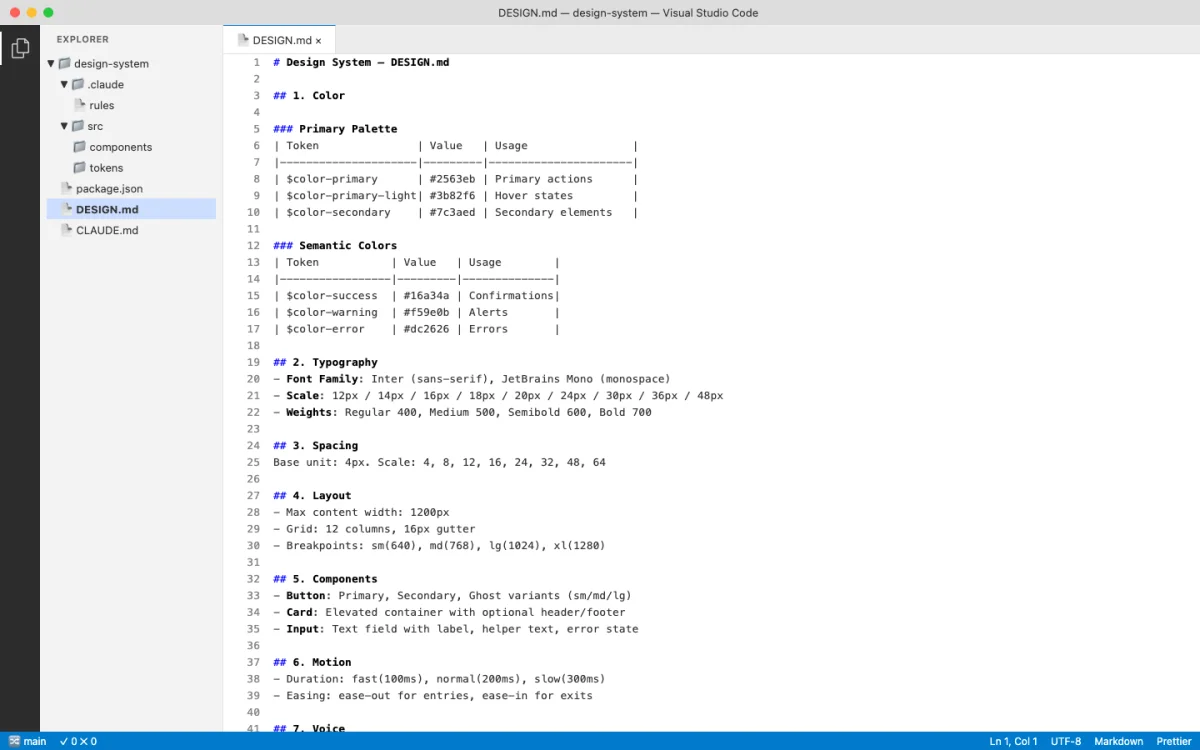Click the folder icon beside .claude
Screen dimensions: 1200x750
tap(78, 84)
